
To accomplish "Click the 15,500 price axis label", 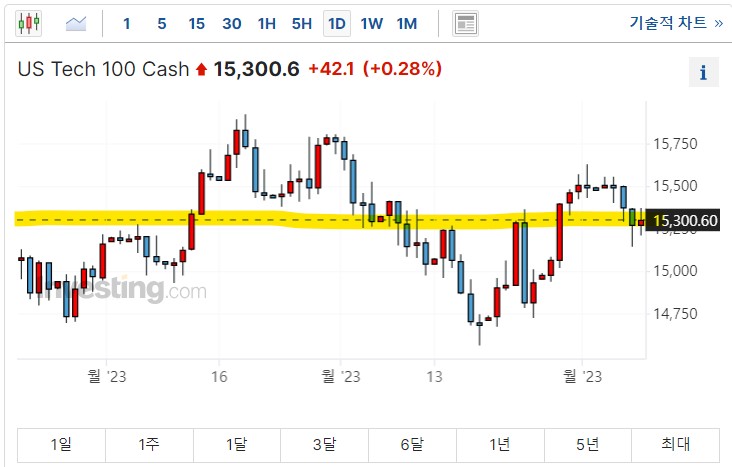I will coord(675,186).
